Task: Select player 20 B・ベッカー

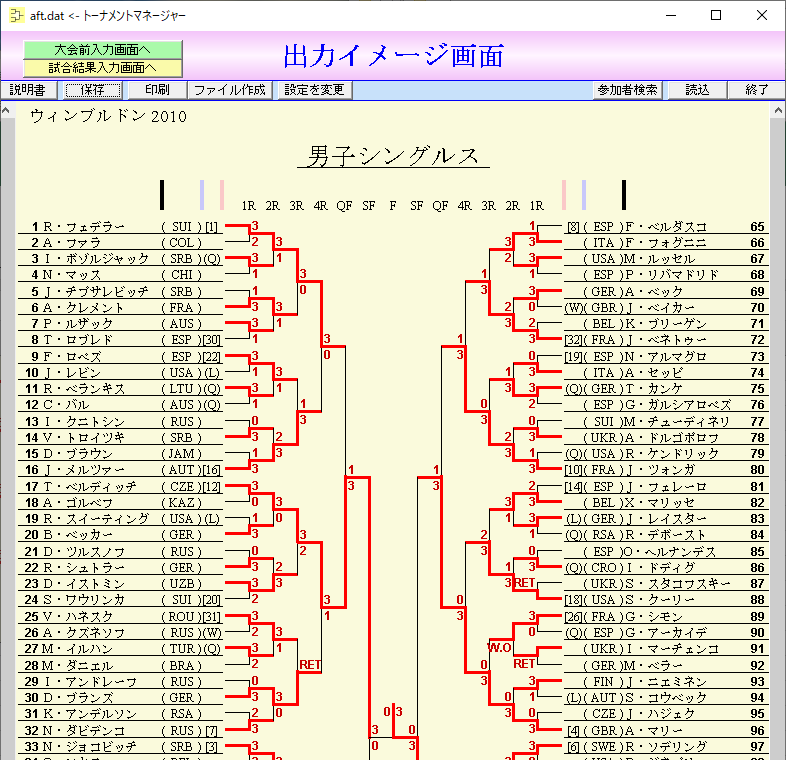Action: pos(120,534)
